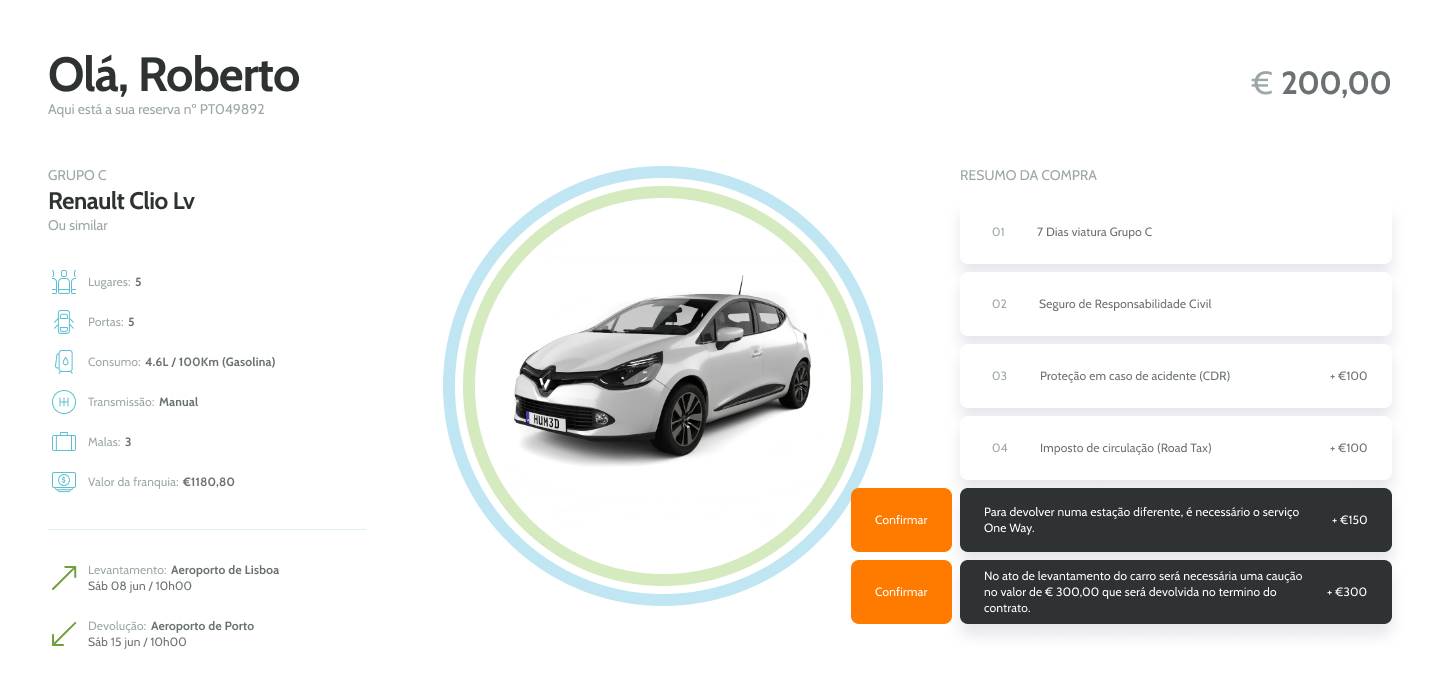
Task: Click the + €150 One Way amount
Action: 1349,520
